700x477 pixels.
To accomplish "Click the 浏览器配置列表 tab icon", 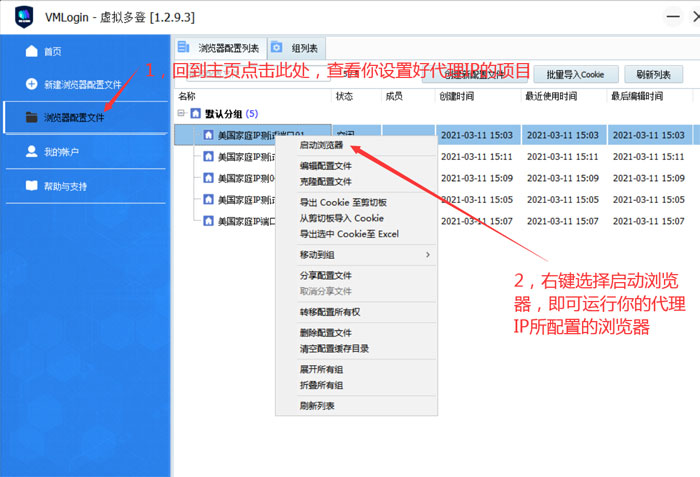I will pyautogui.click(x=183, y=47).
